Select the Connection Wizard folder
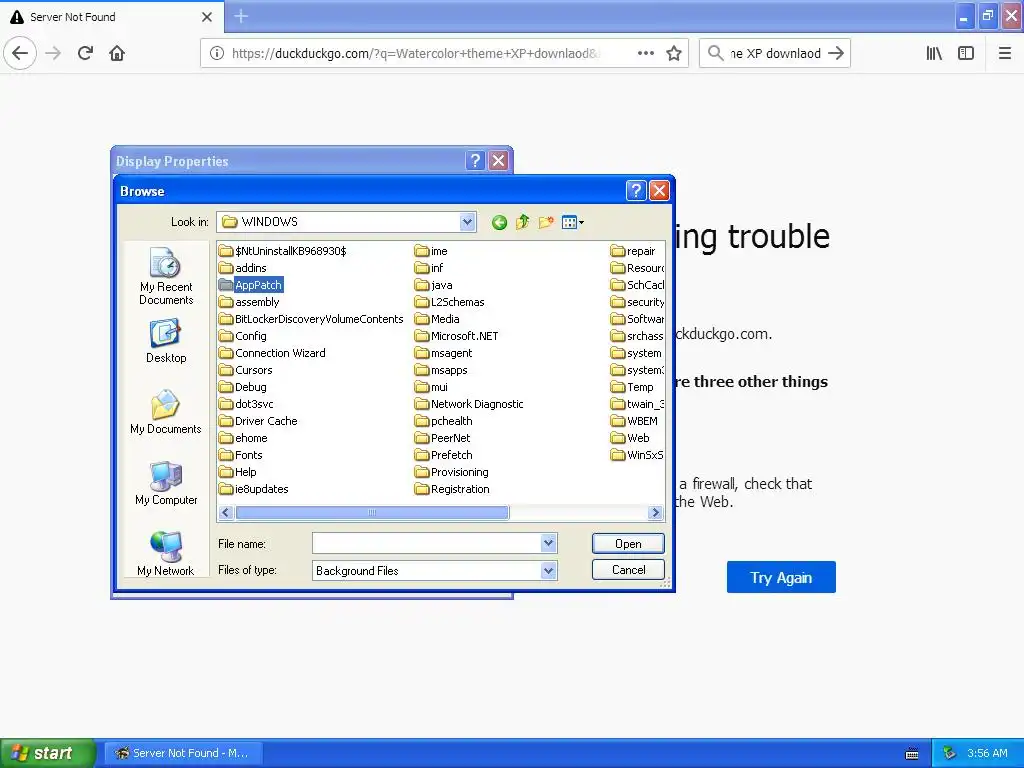 pos(272,353)
